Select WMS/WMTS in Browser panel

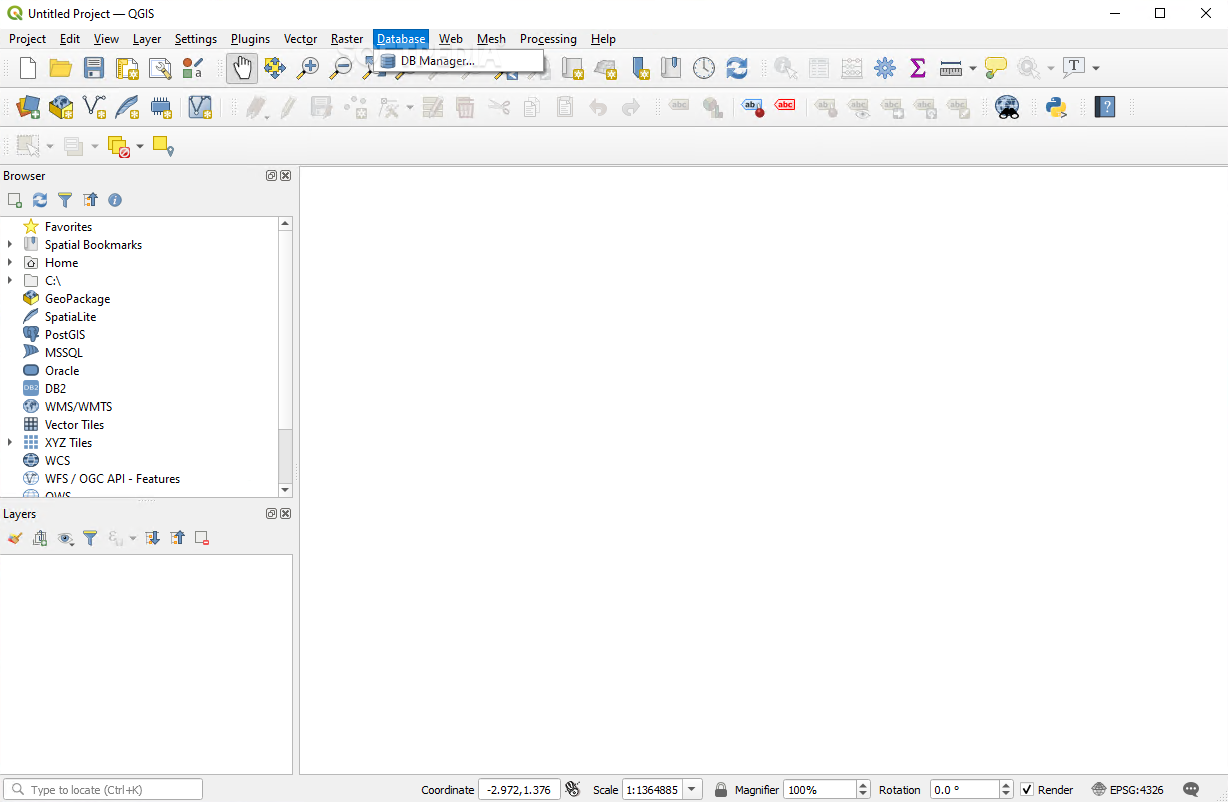pos(78,406)
